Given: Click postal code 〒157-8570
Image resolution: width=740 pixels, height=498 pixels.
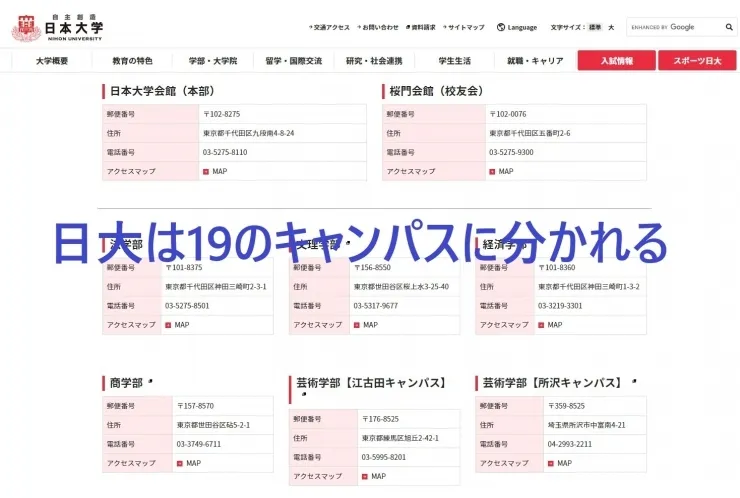Looking at the screenshot, I should 195,406.
